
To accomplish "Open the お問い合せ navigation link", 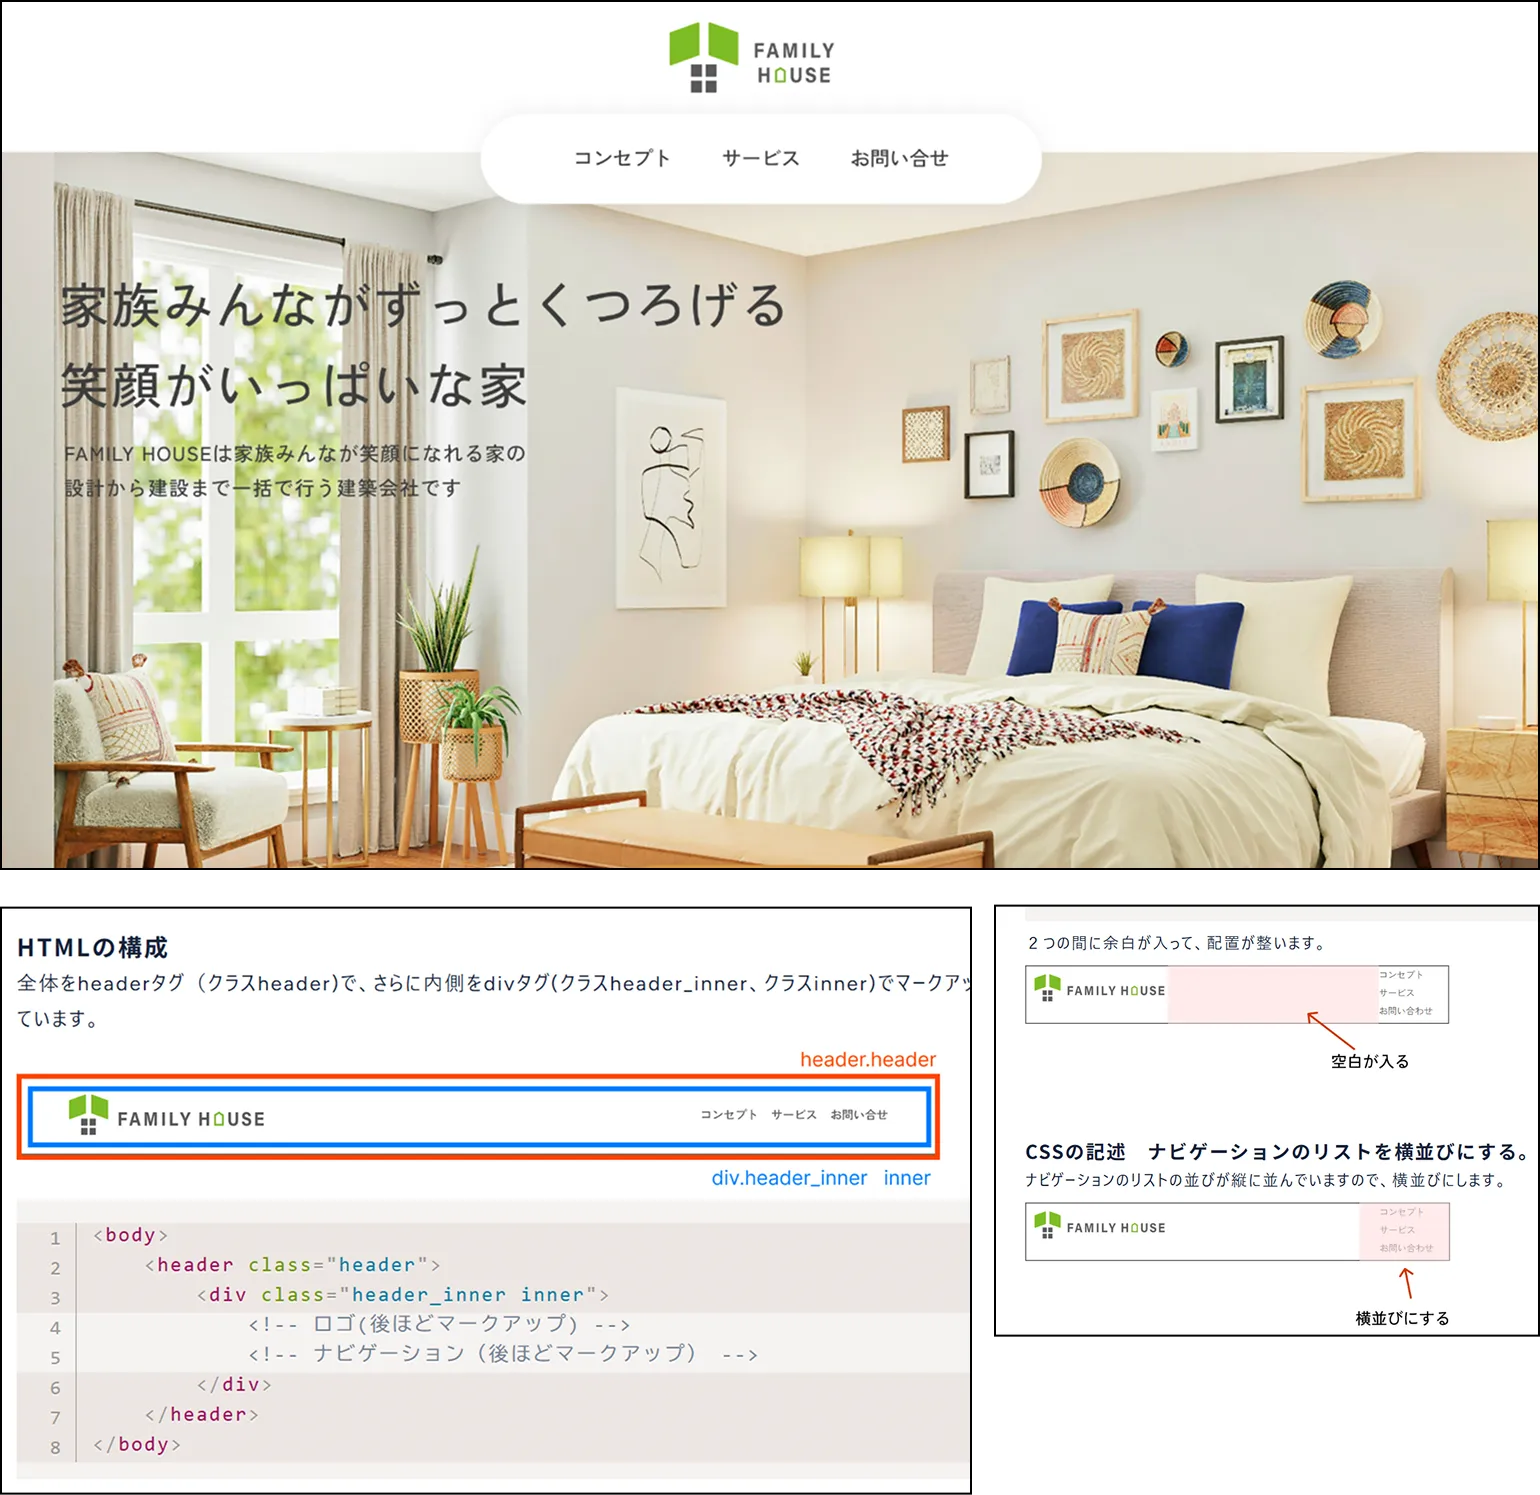I will pos(901,158).
